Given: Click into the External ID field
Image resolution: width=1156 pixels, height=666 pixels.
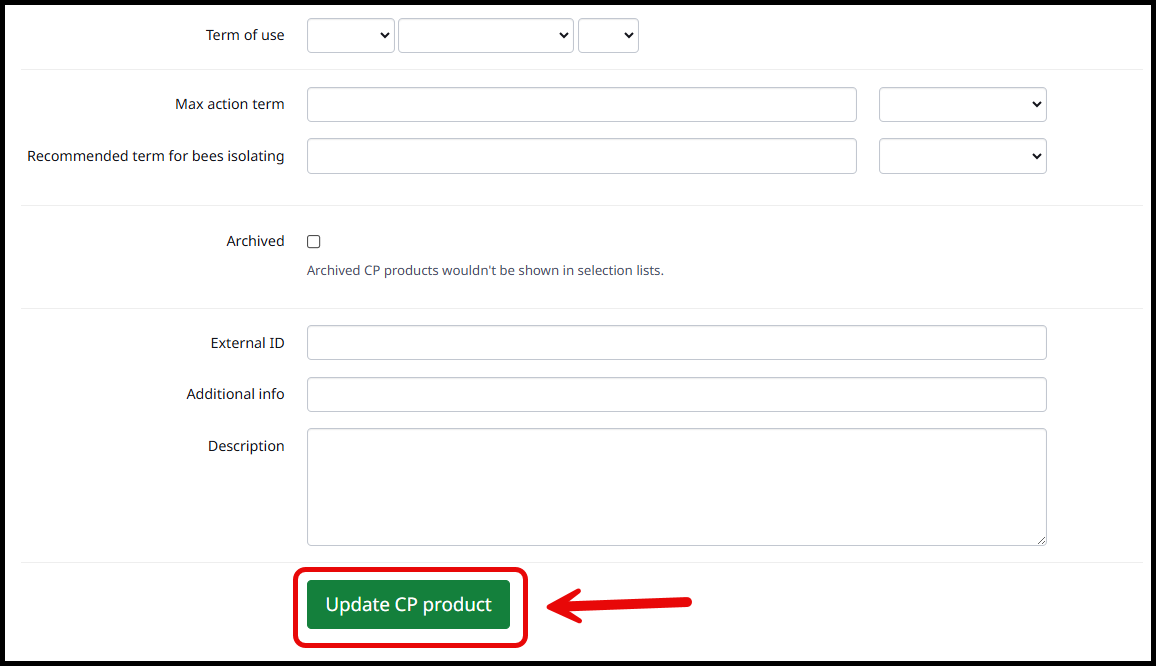Looking at the screenshot, I should [x=676, y=342].
